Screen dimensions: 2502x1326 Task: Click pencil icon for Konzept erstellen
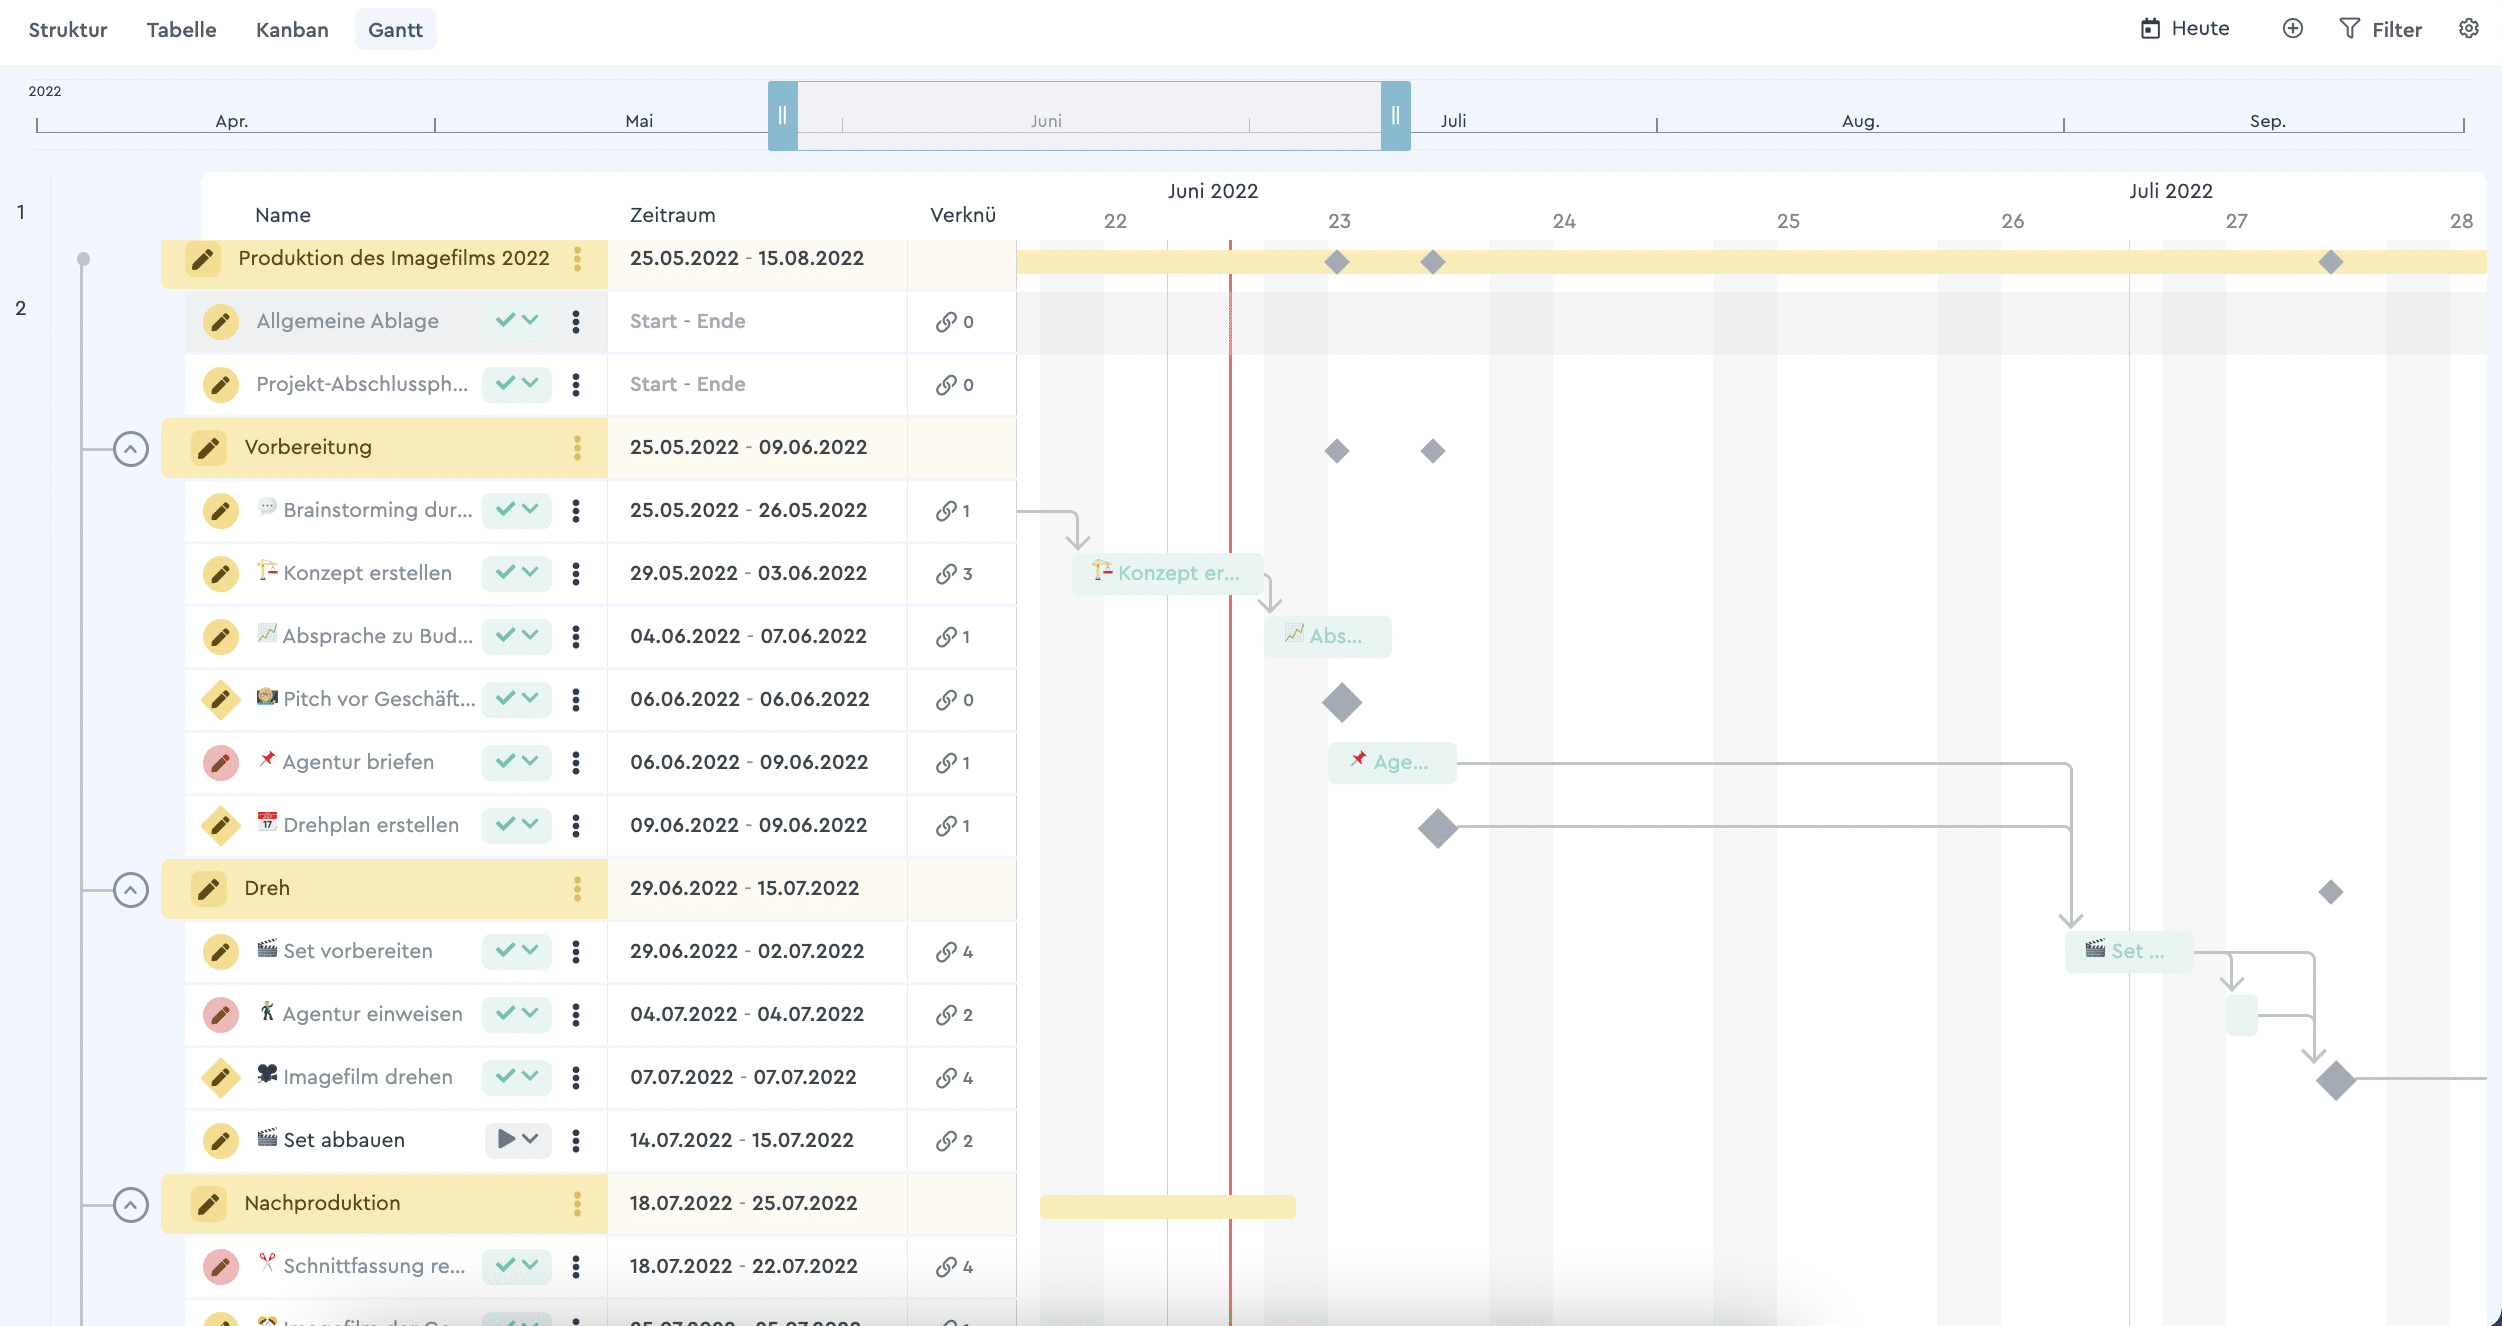(221, 574)
